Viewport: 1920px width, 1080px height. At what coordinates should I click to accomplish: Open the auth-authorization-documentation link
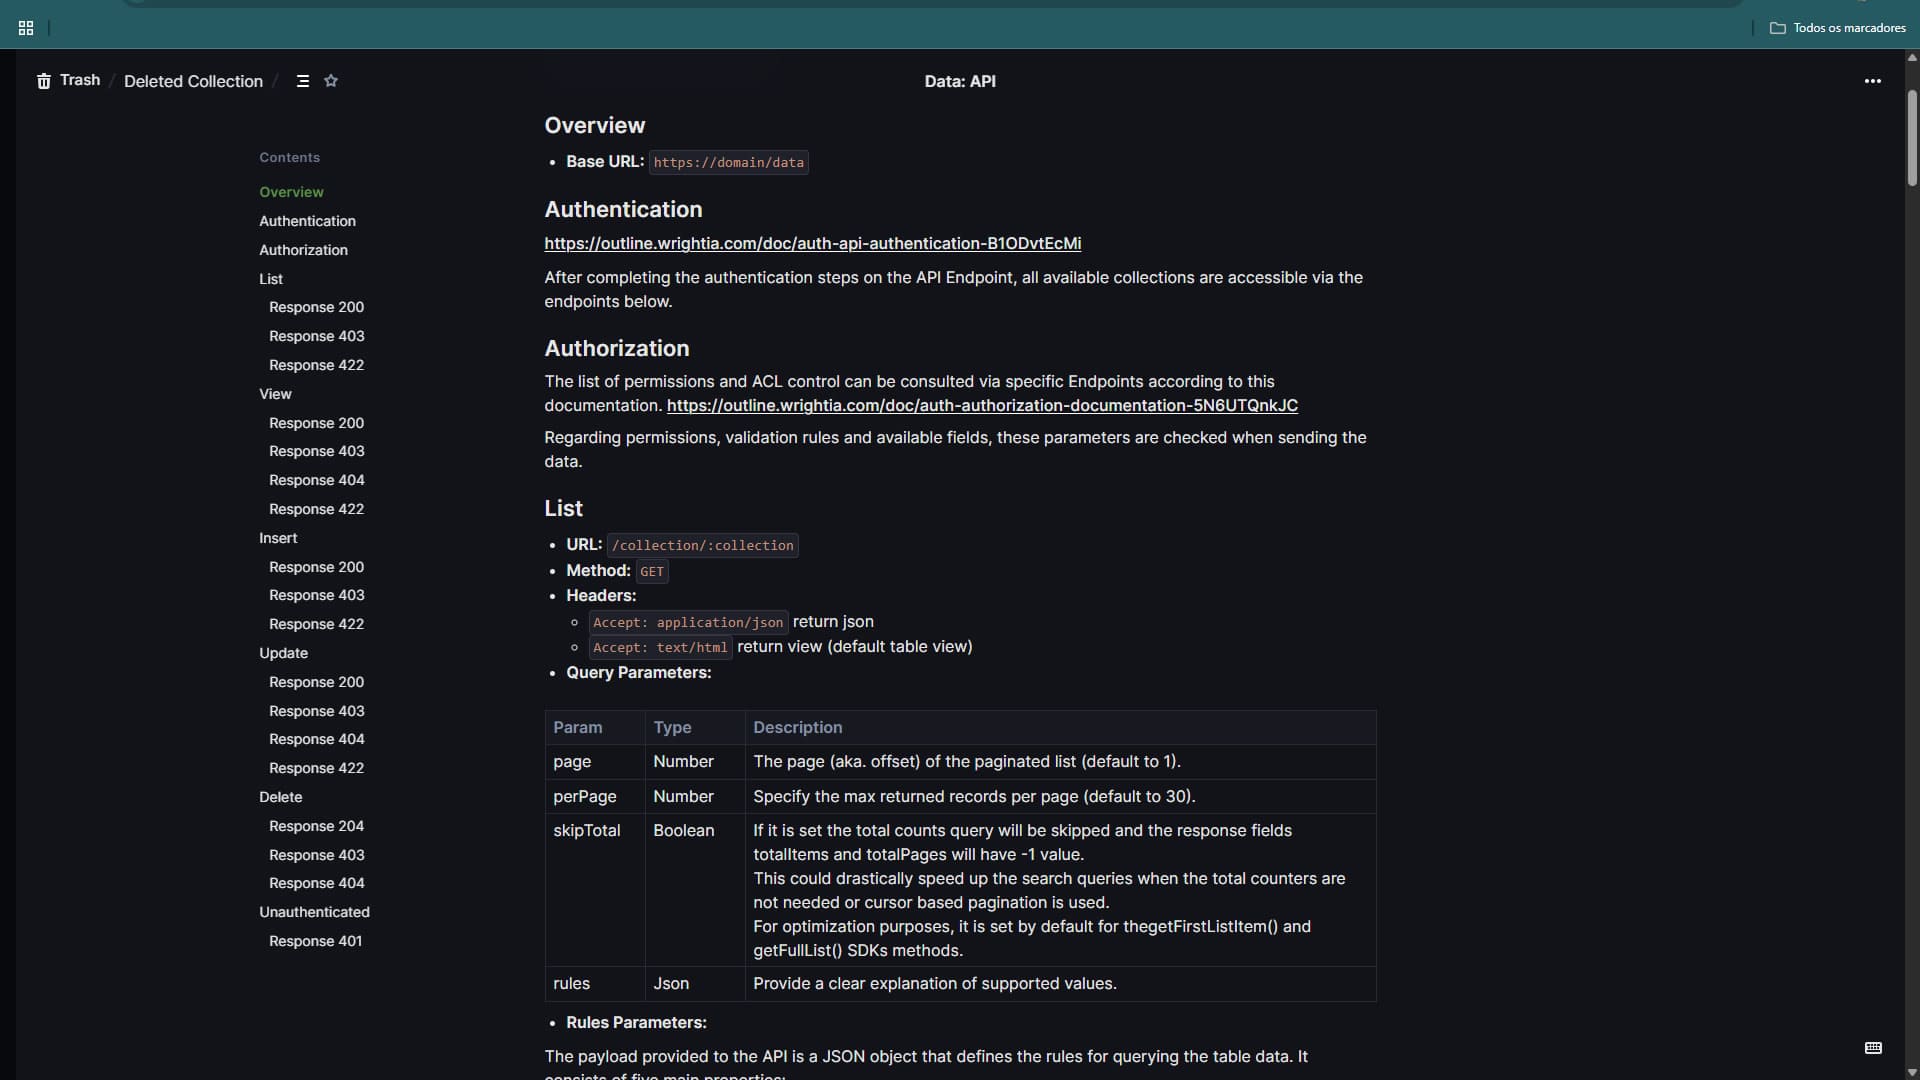pos(982,405)
